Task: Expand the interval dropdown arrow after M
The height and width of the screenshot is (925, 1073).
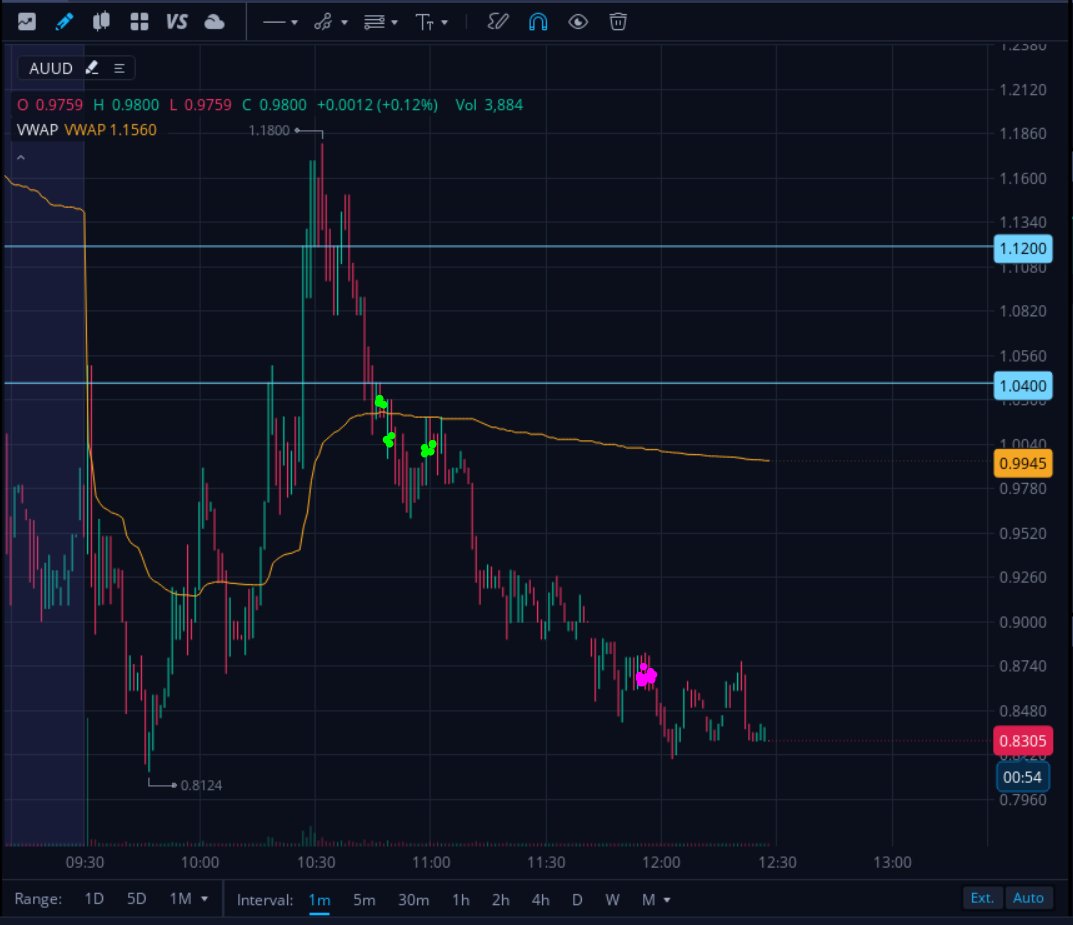Action: pyautogui.click(x=667, y=900)
